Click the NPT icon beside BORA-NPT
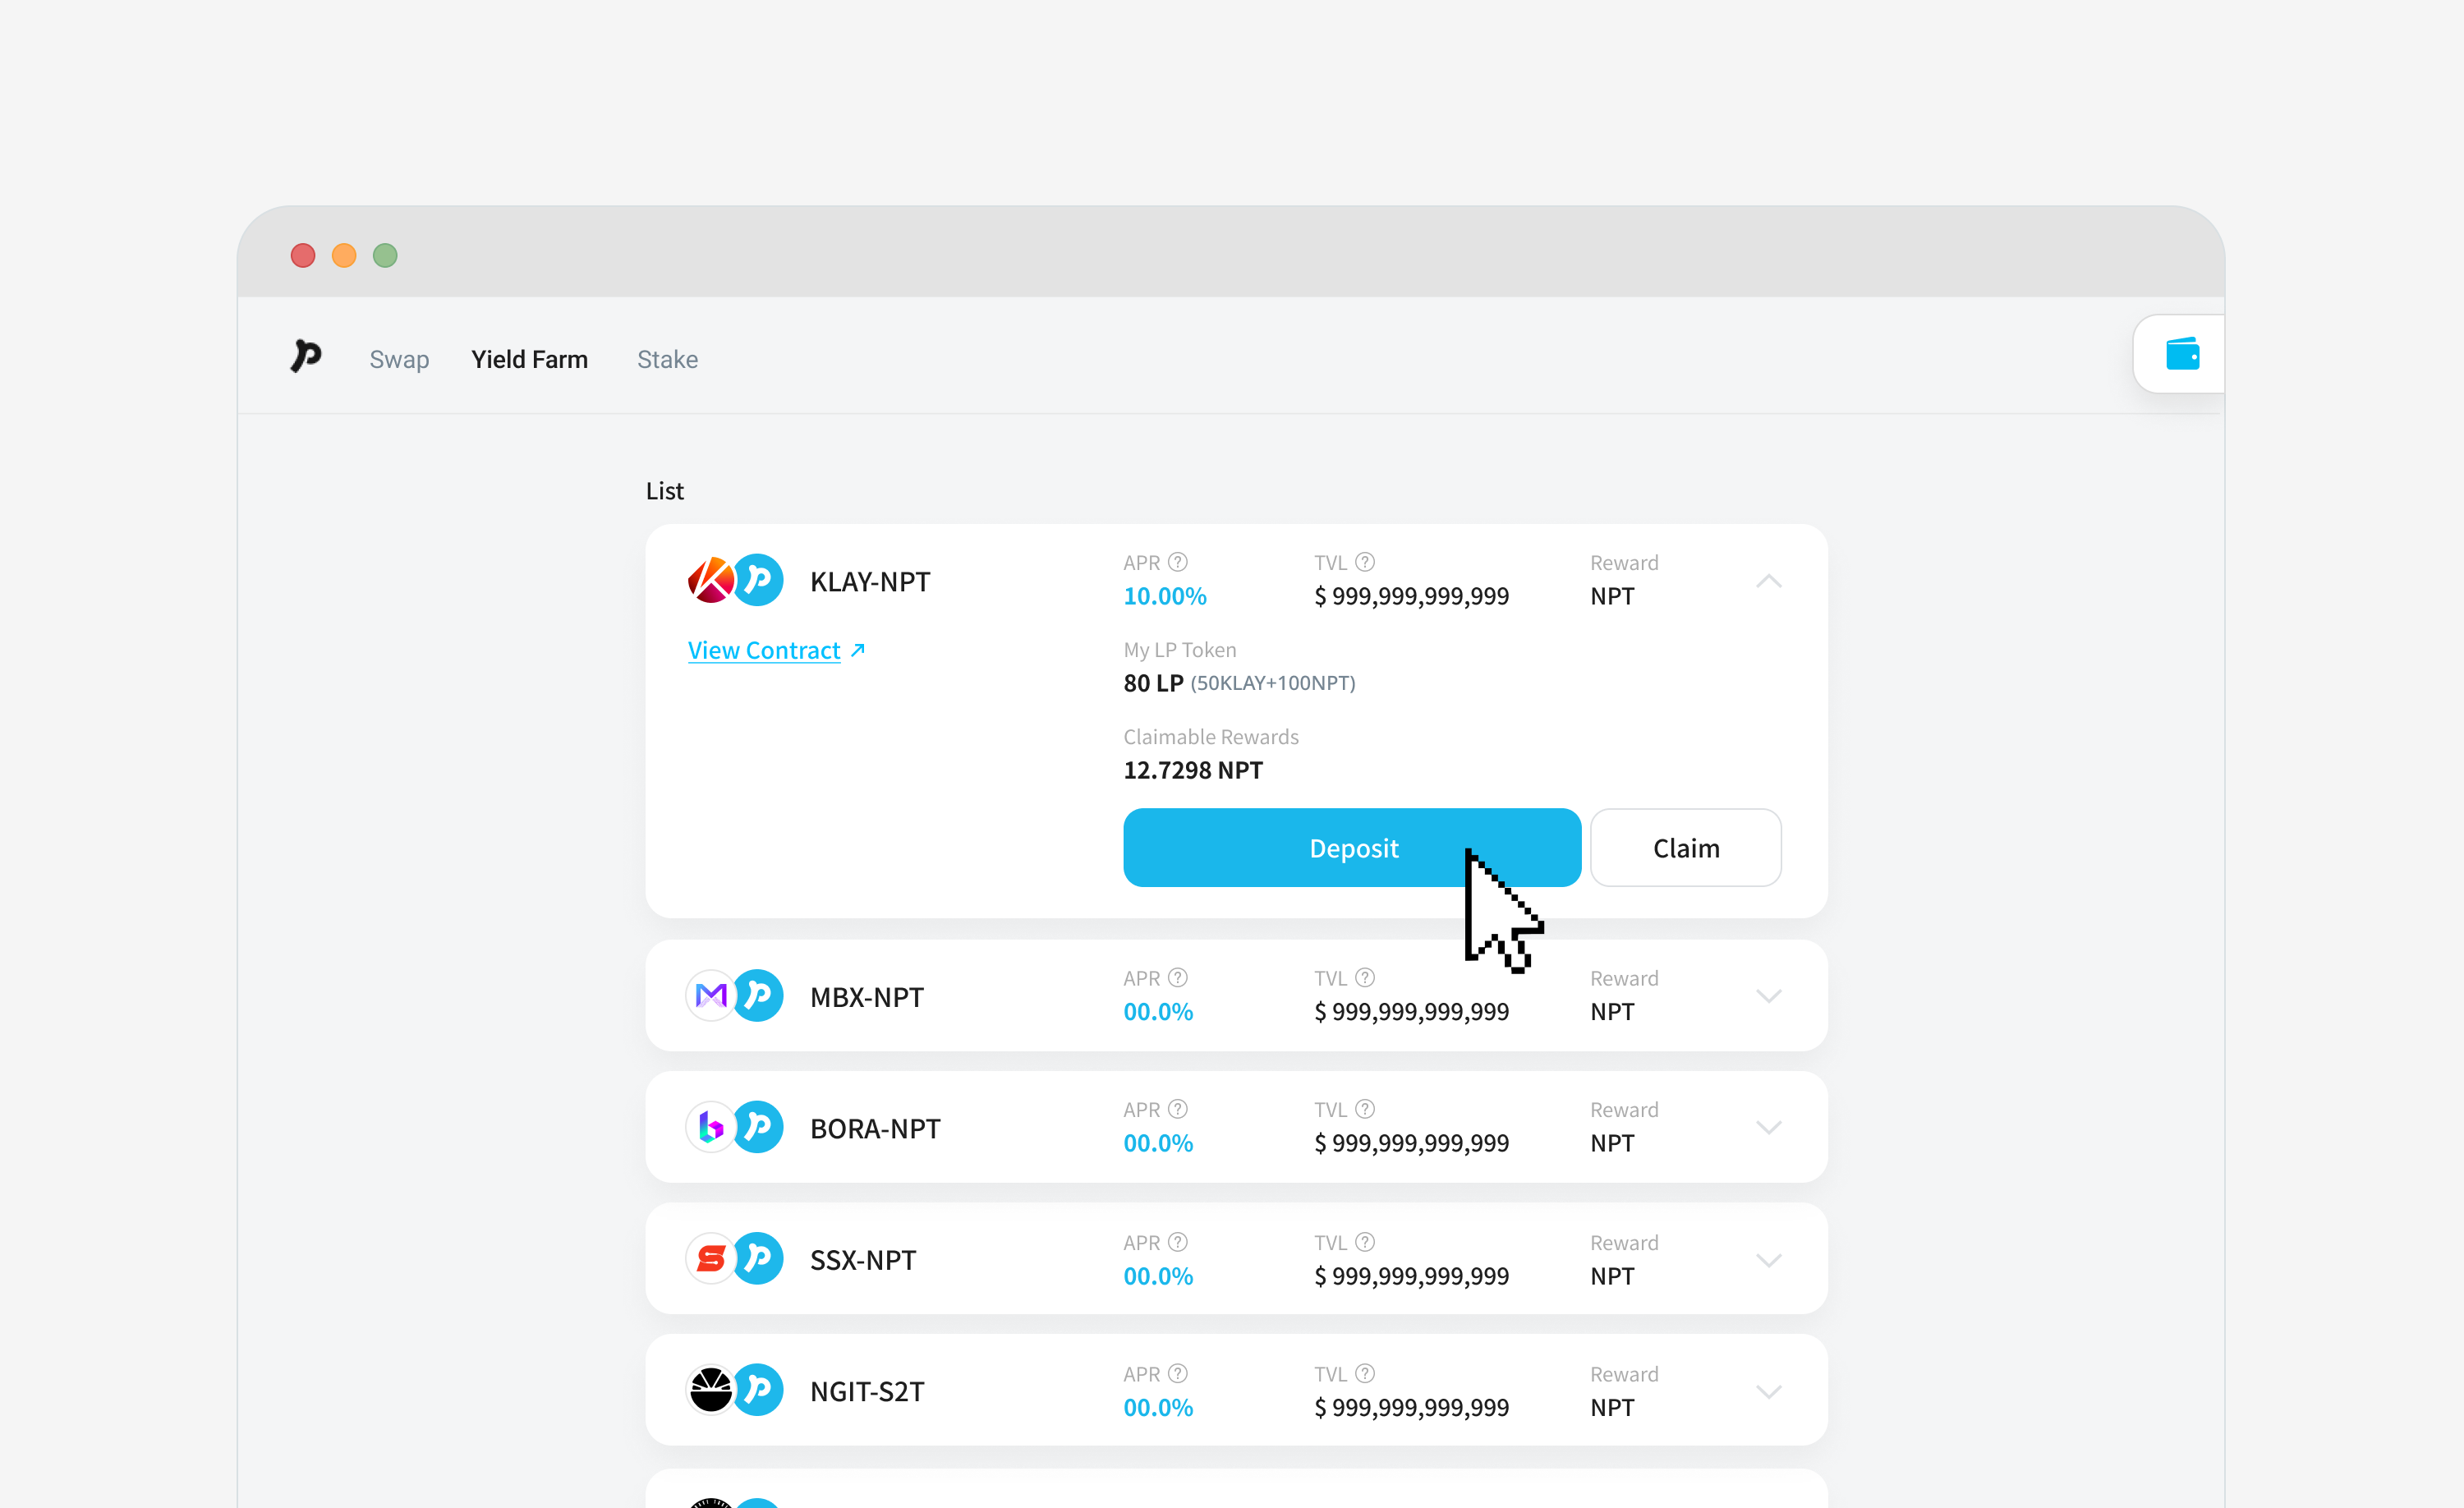Viewport: 2464px width, 1508px height. coord(758,1127)
